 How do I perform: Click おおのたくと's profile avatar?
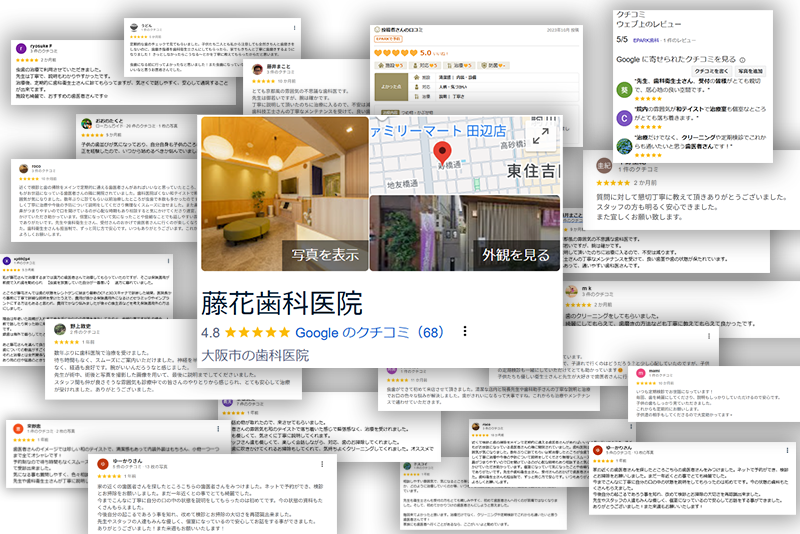[86, 123]
